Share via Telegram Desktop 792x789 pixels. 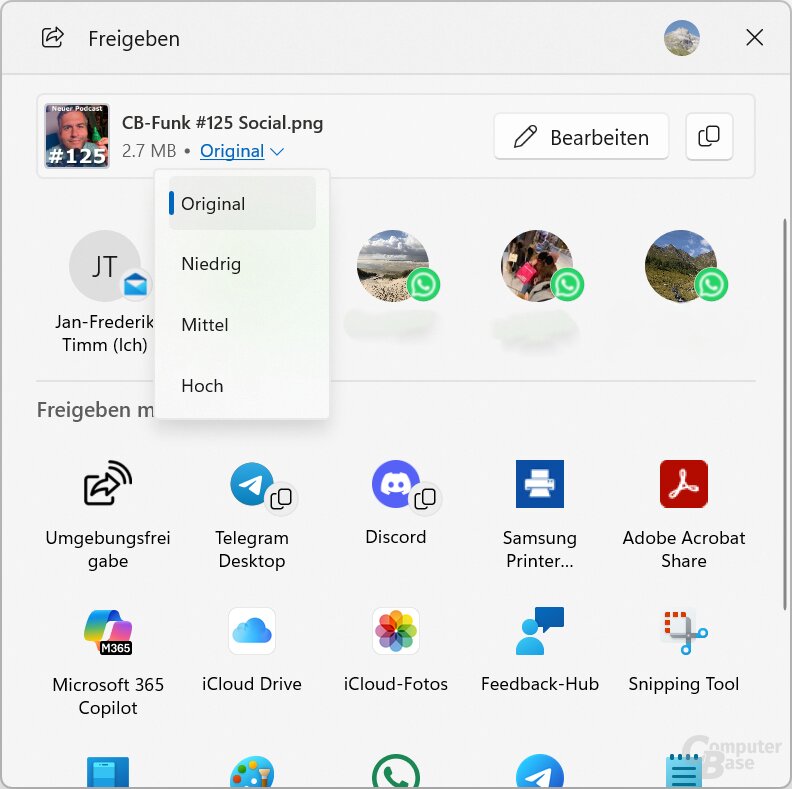[252, 515]
